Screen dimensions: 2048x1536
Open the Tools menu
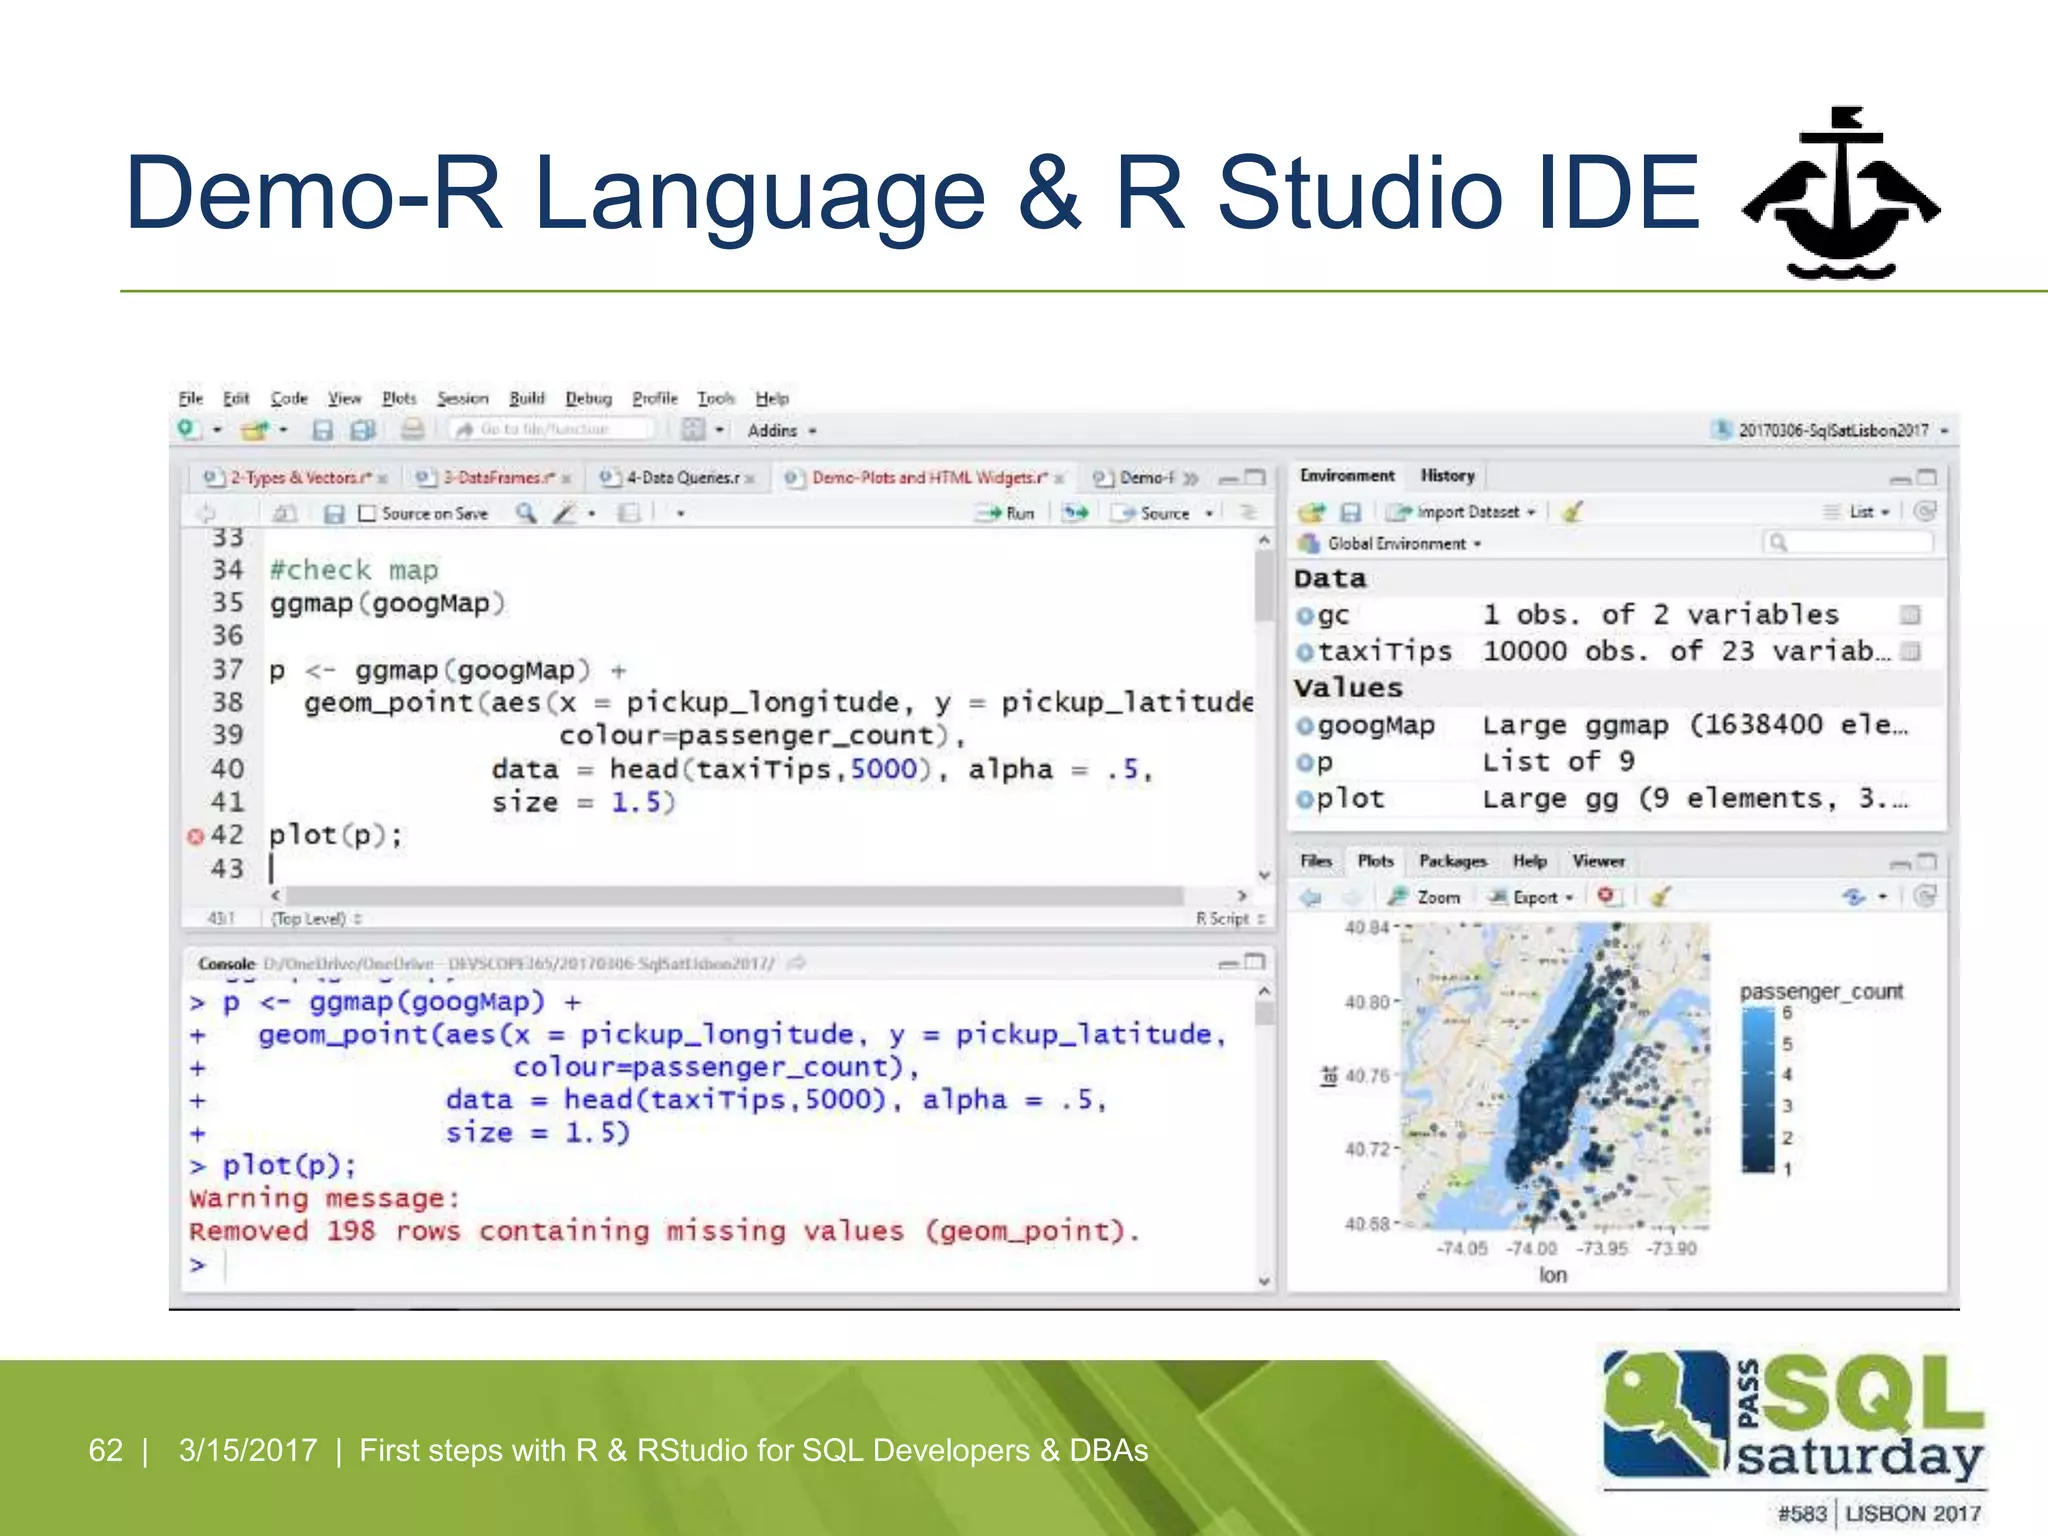[x=716, y=398]
